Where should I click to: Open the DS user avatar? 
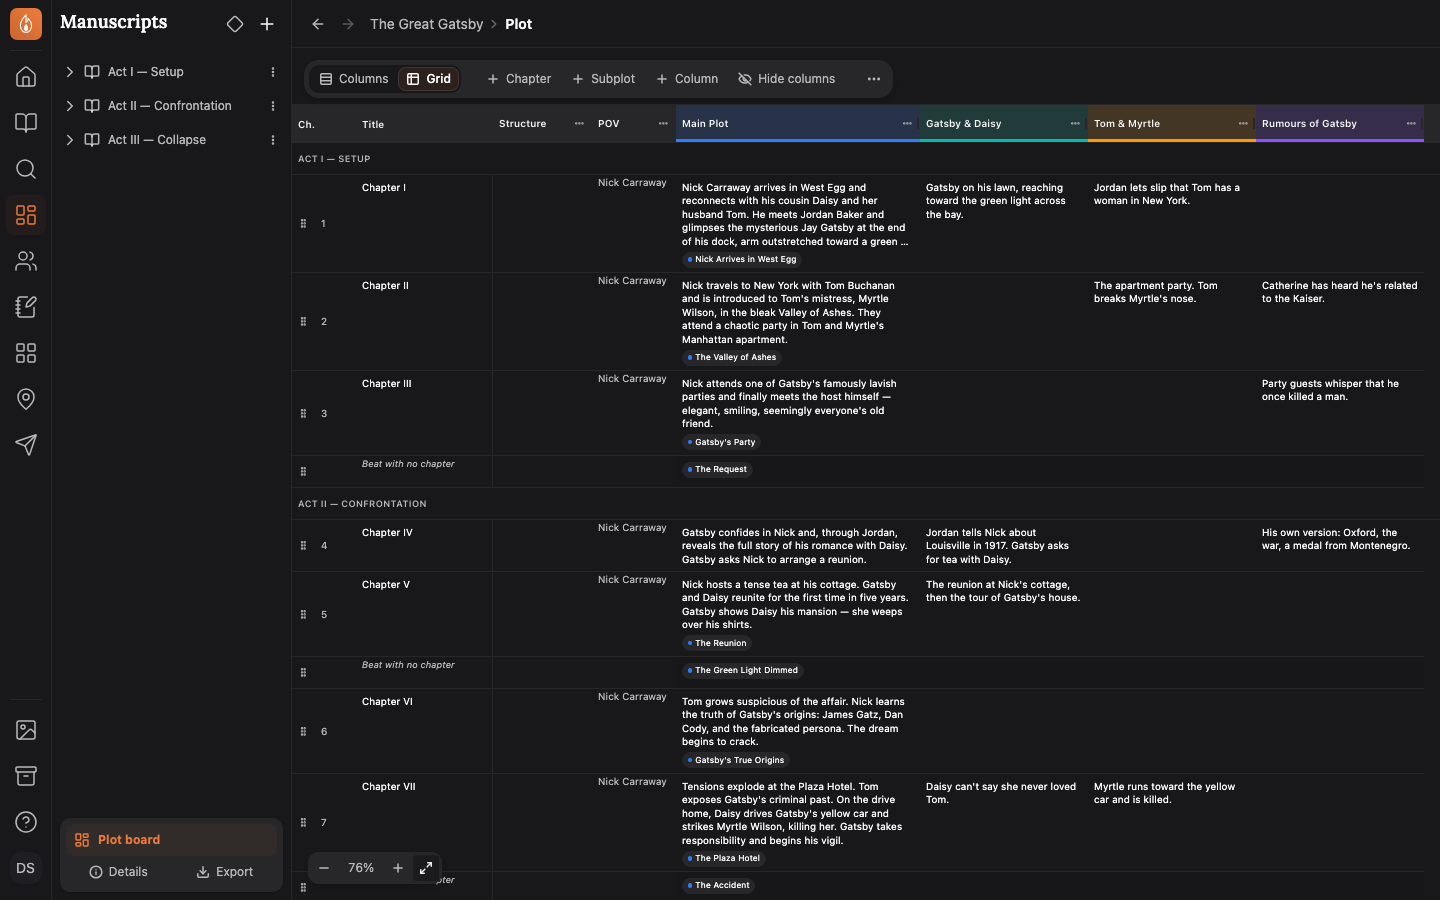(x=26, y=868)
